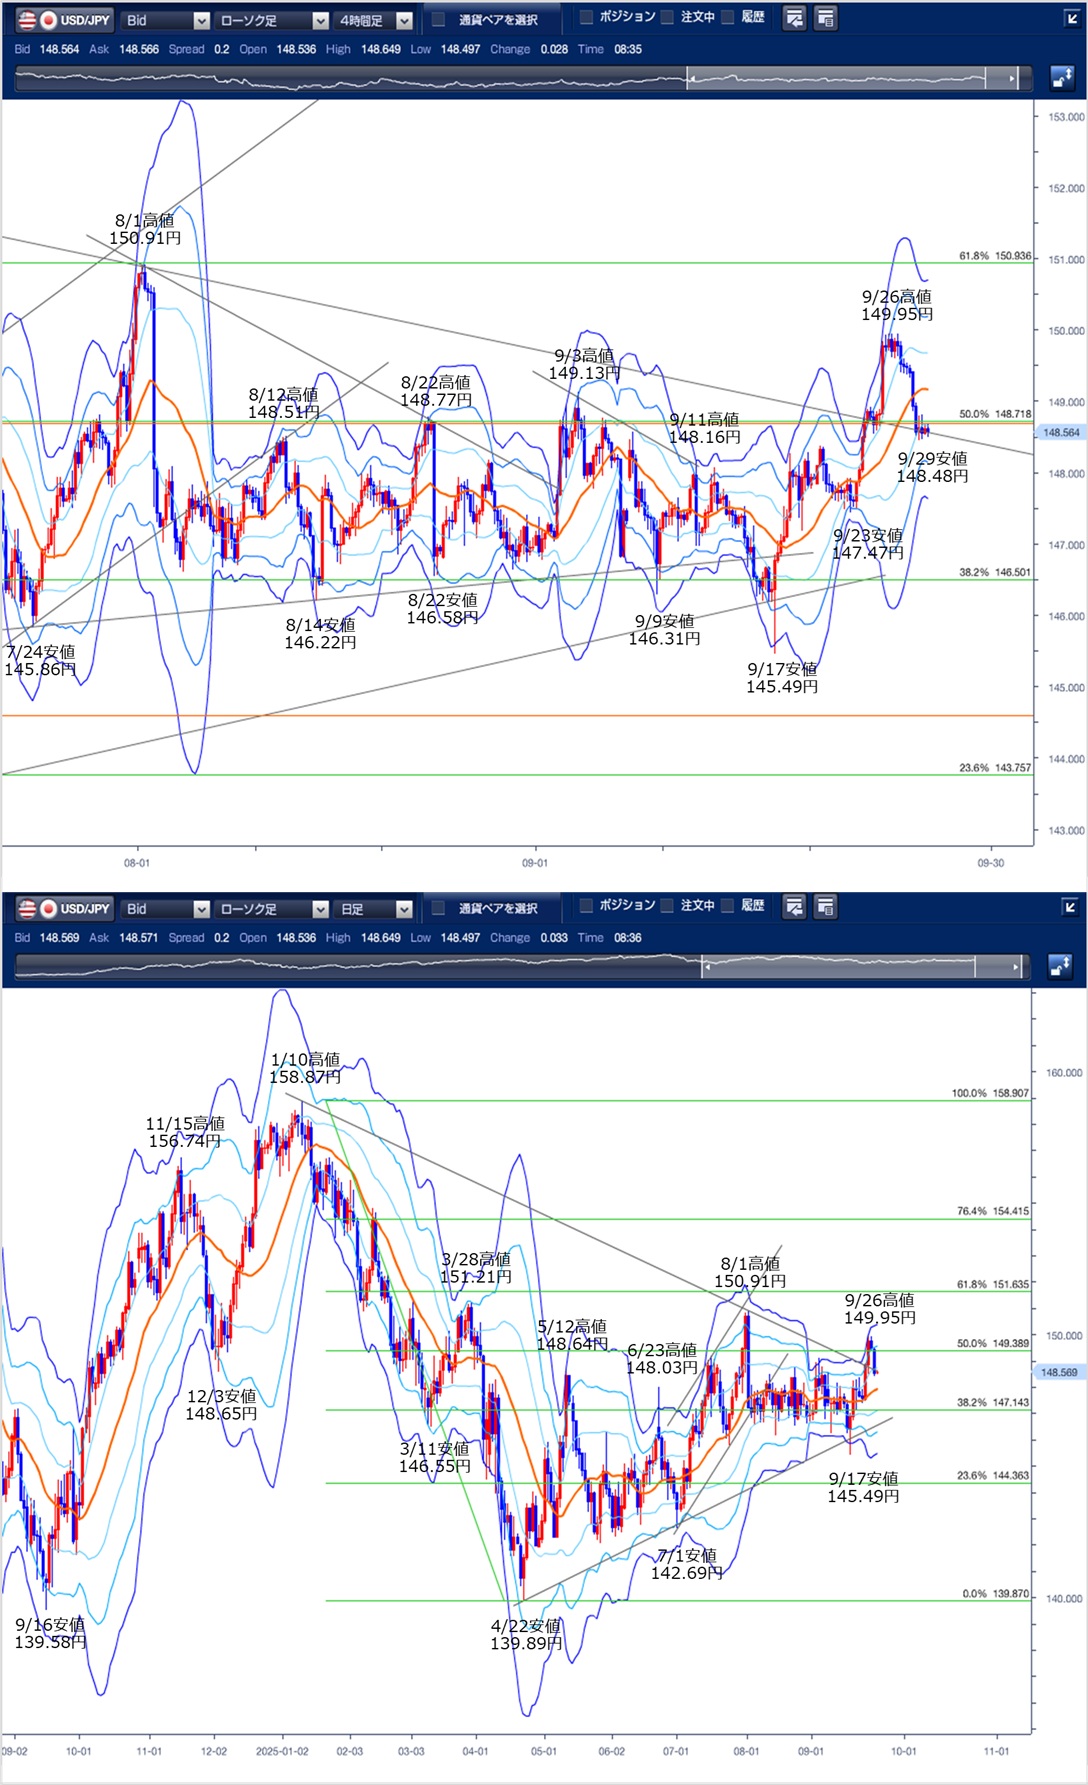
Task: Click USD/JPY pair button in upper chart
Action: 64,20
